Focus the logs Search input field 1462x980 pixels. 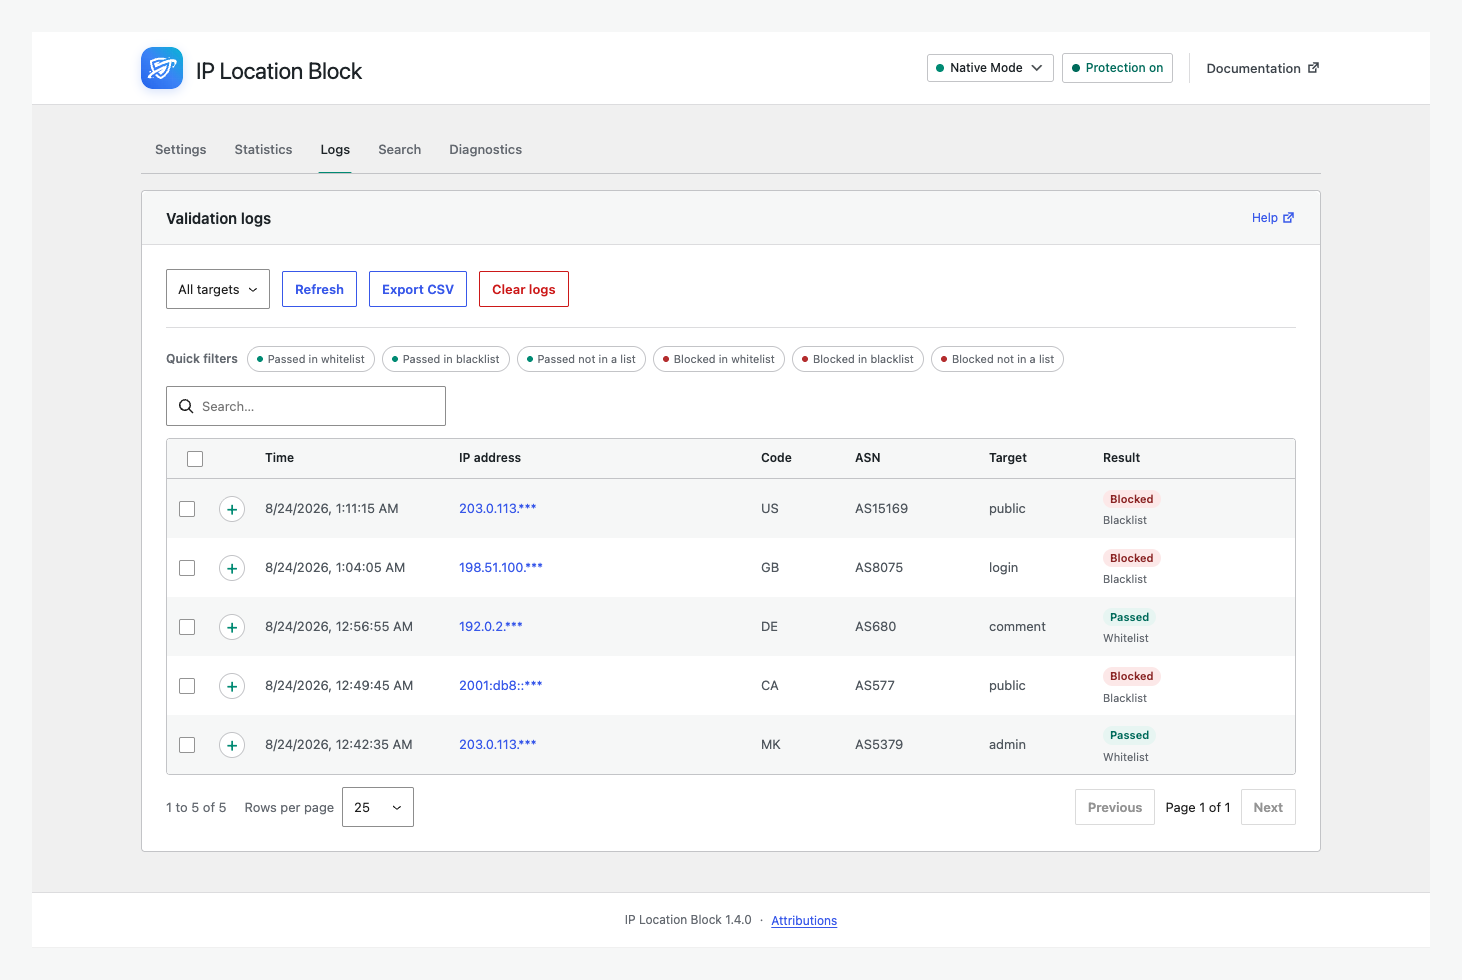306,406
